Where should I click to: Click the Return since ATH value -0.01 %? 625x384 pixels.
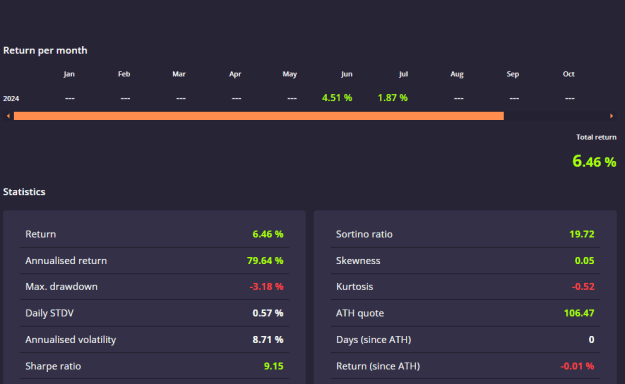(x=577, y=366)
